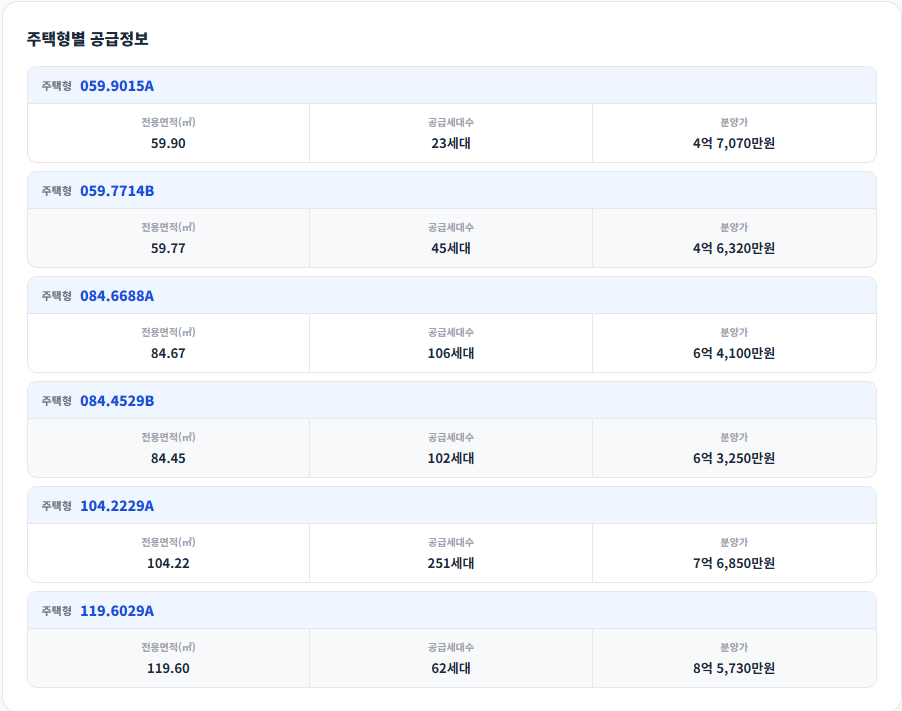Image resolution: width=902 pixels, height=711 pixels.
Task: Click 분양가 label in 119.6029A card
Action: [734, 648]
